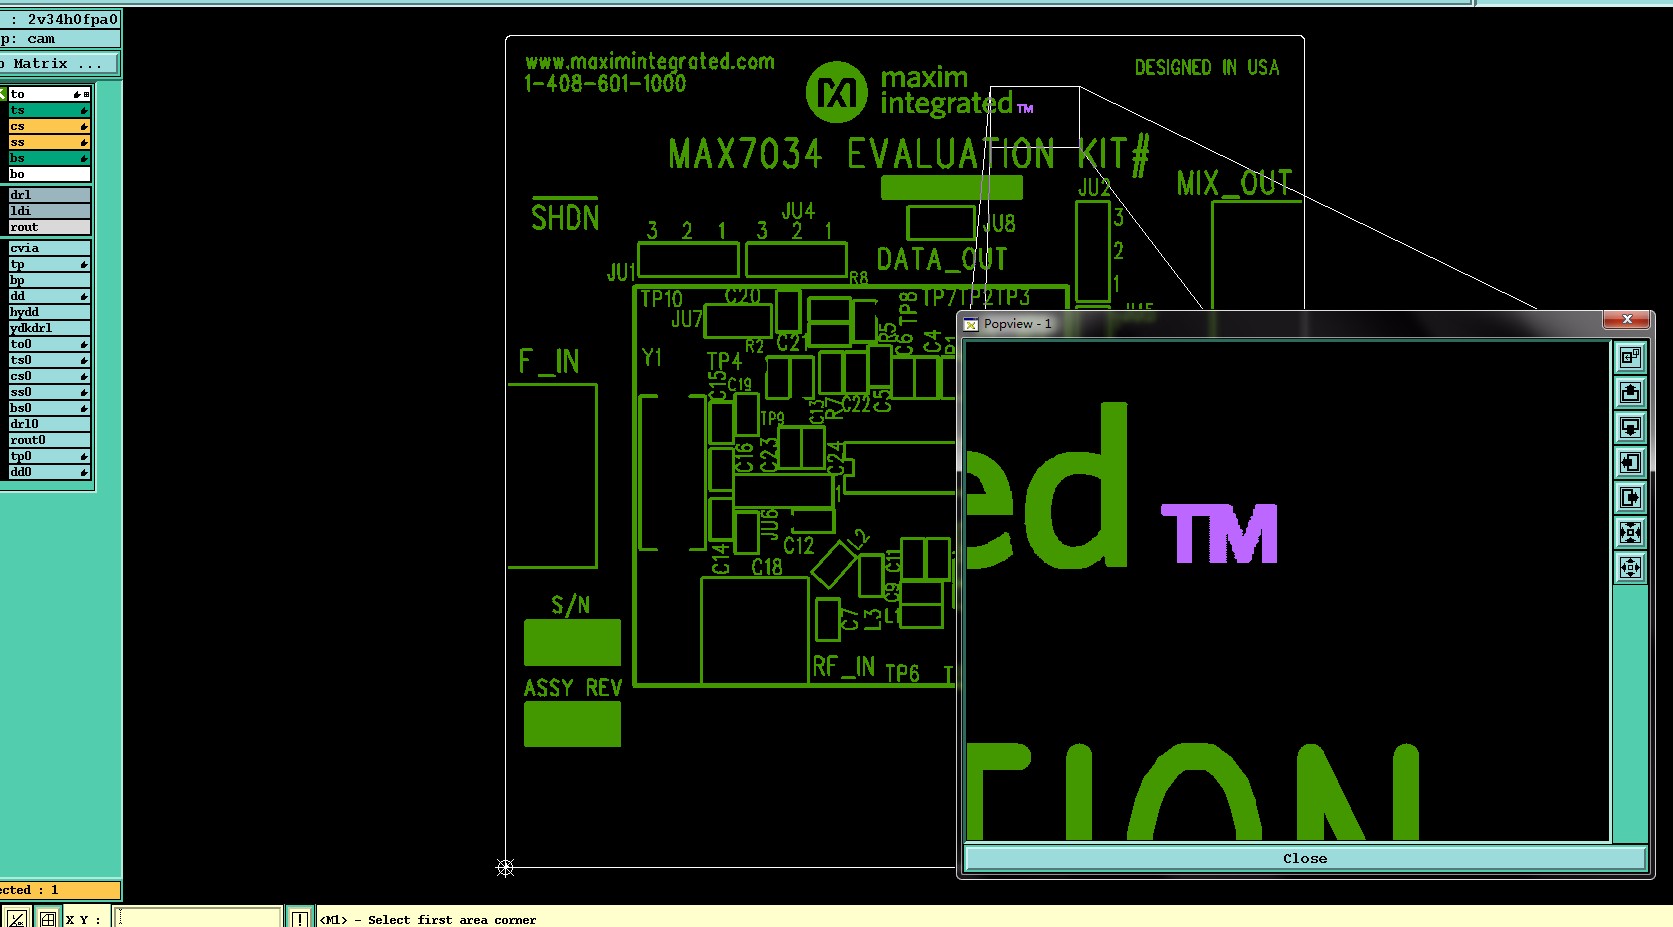
Task: Select the 'rout0' layer row
Action: [x=49, y=440]
